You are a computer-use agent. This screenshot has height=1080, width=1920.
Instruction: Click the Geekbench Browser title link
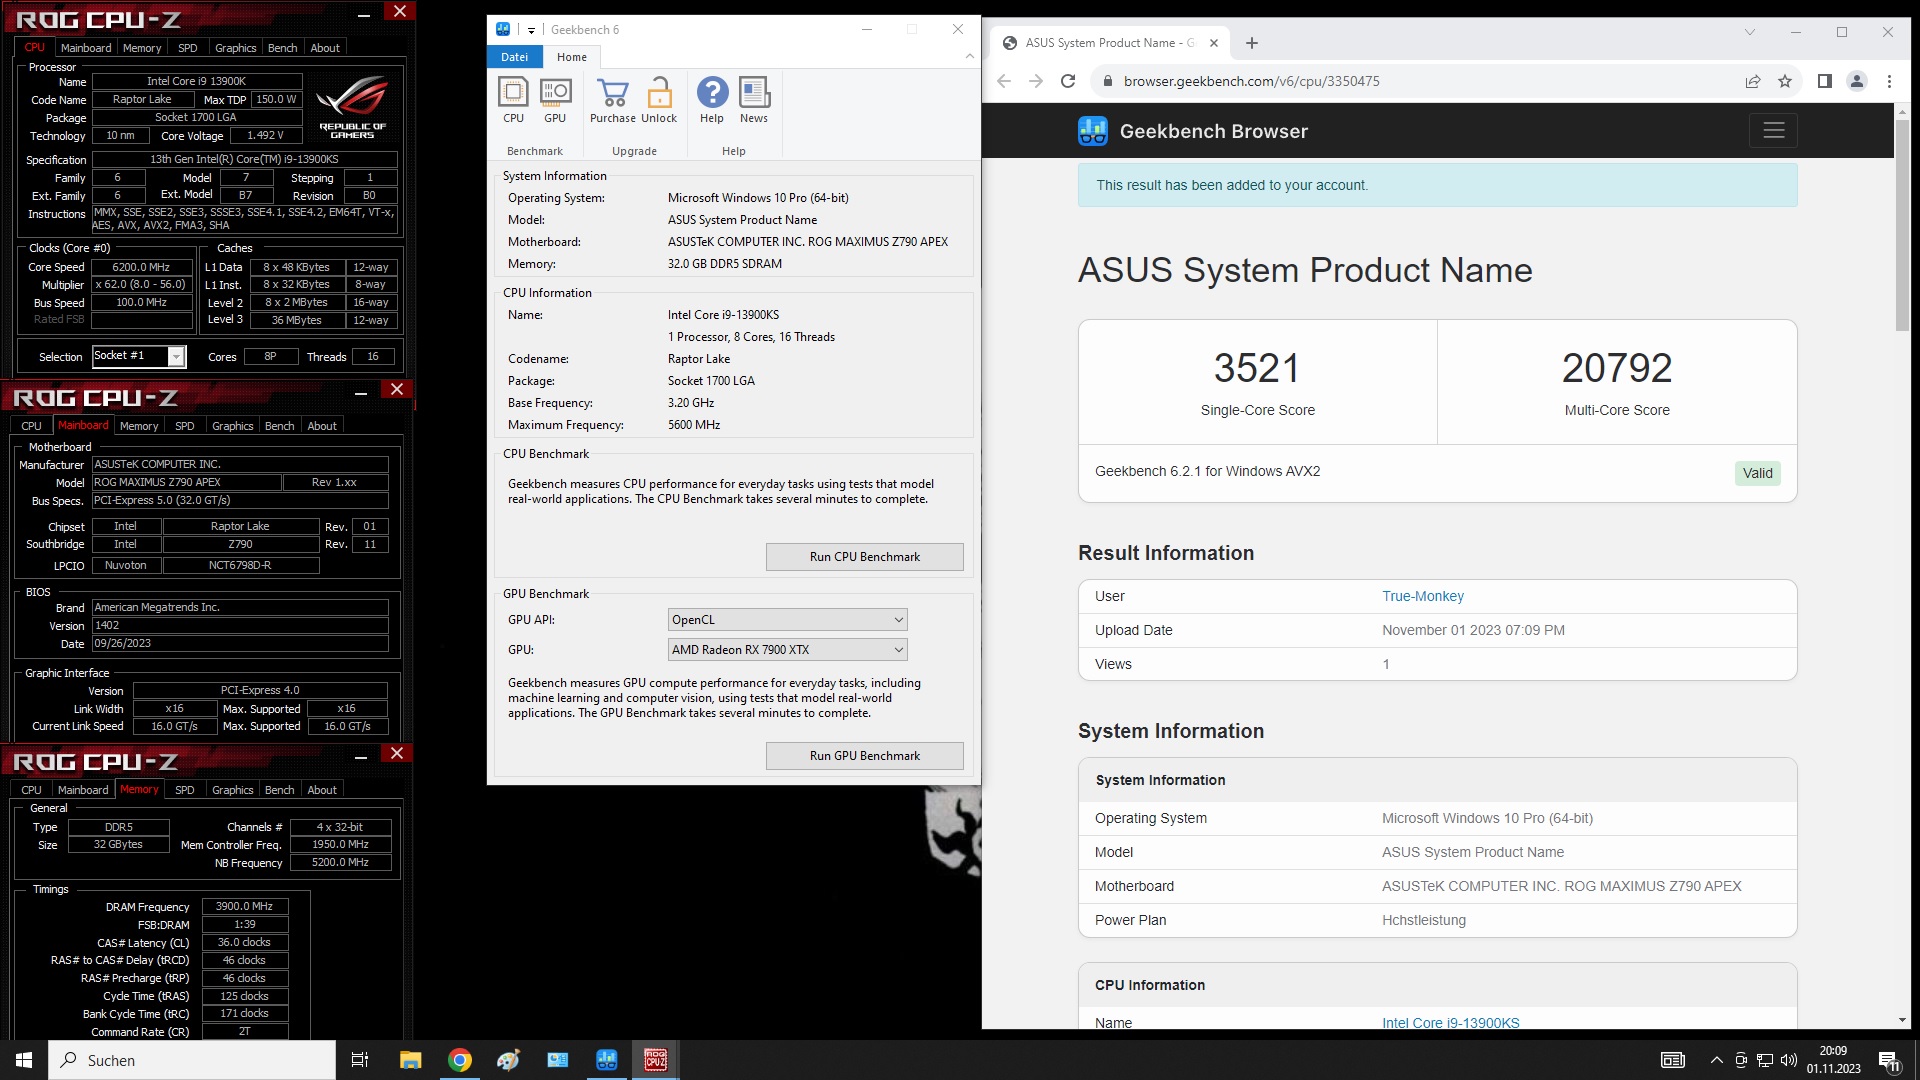pos(1213,131)
